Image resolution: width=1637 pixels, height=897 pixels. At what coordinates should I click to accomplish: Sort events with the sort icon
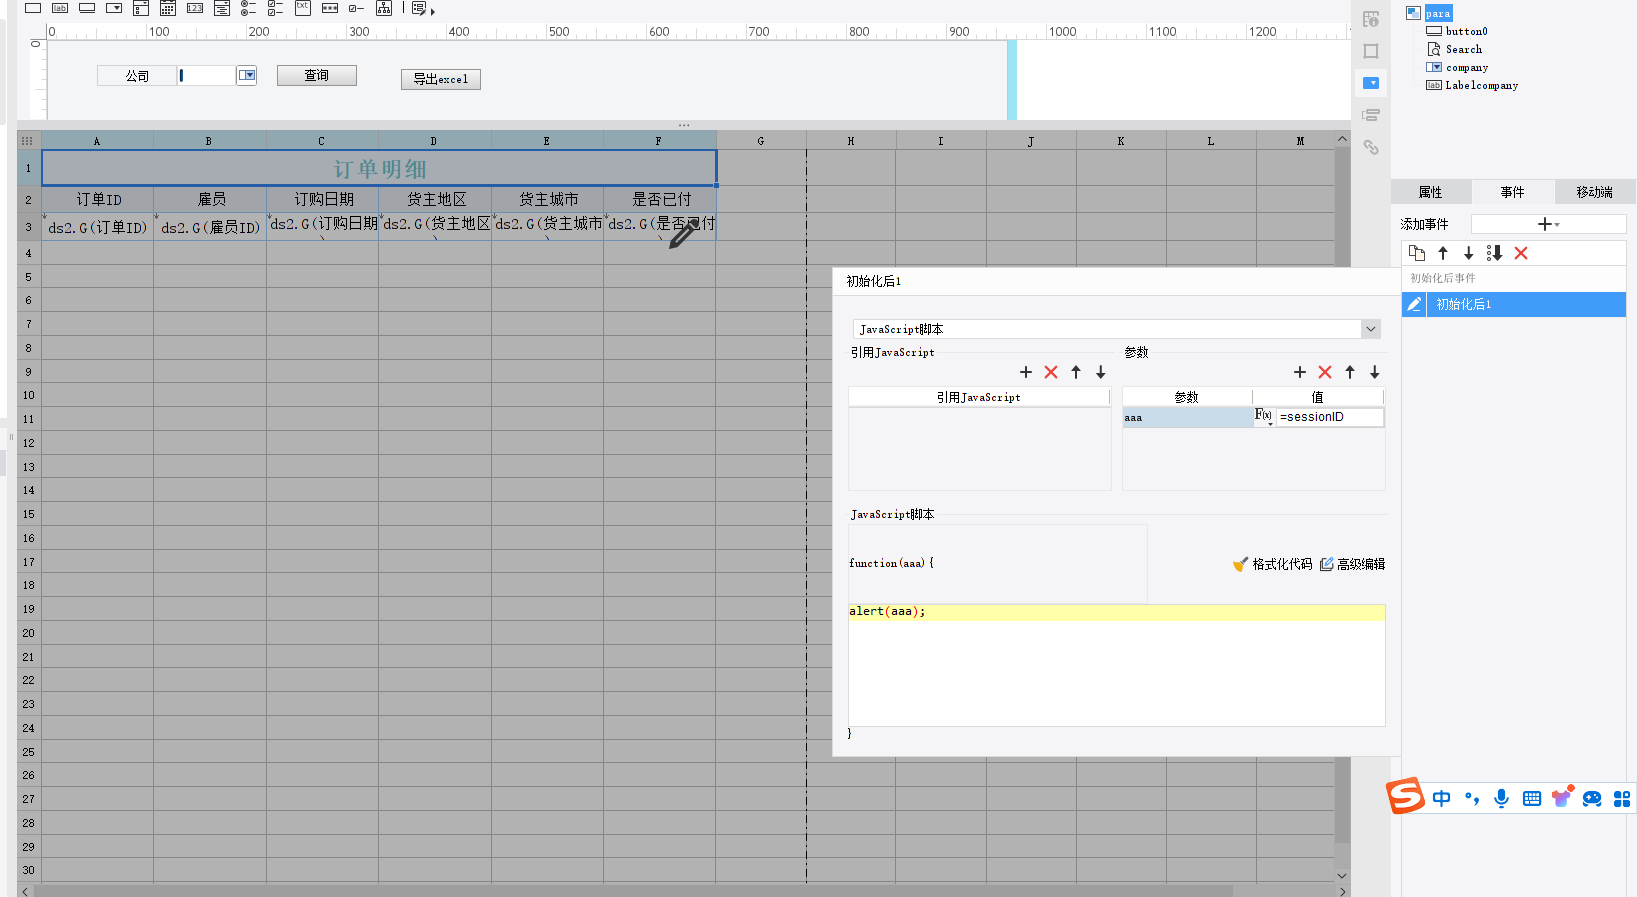coord(1495,253)
